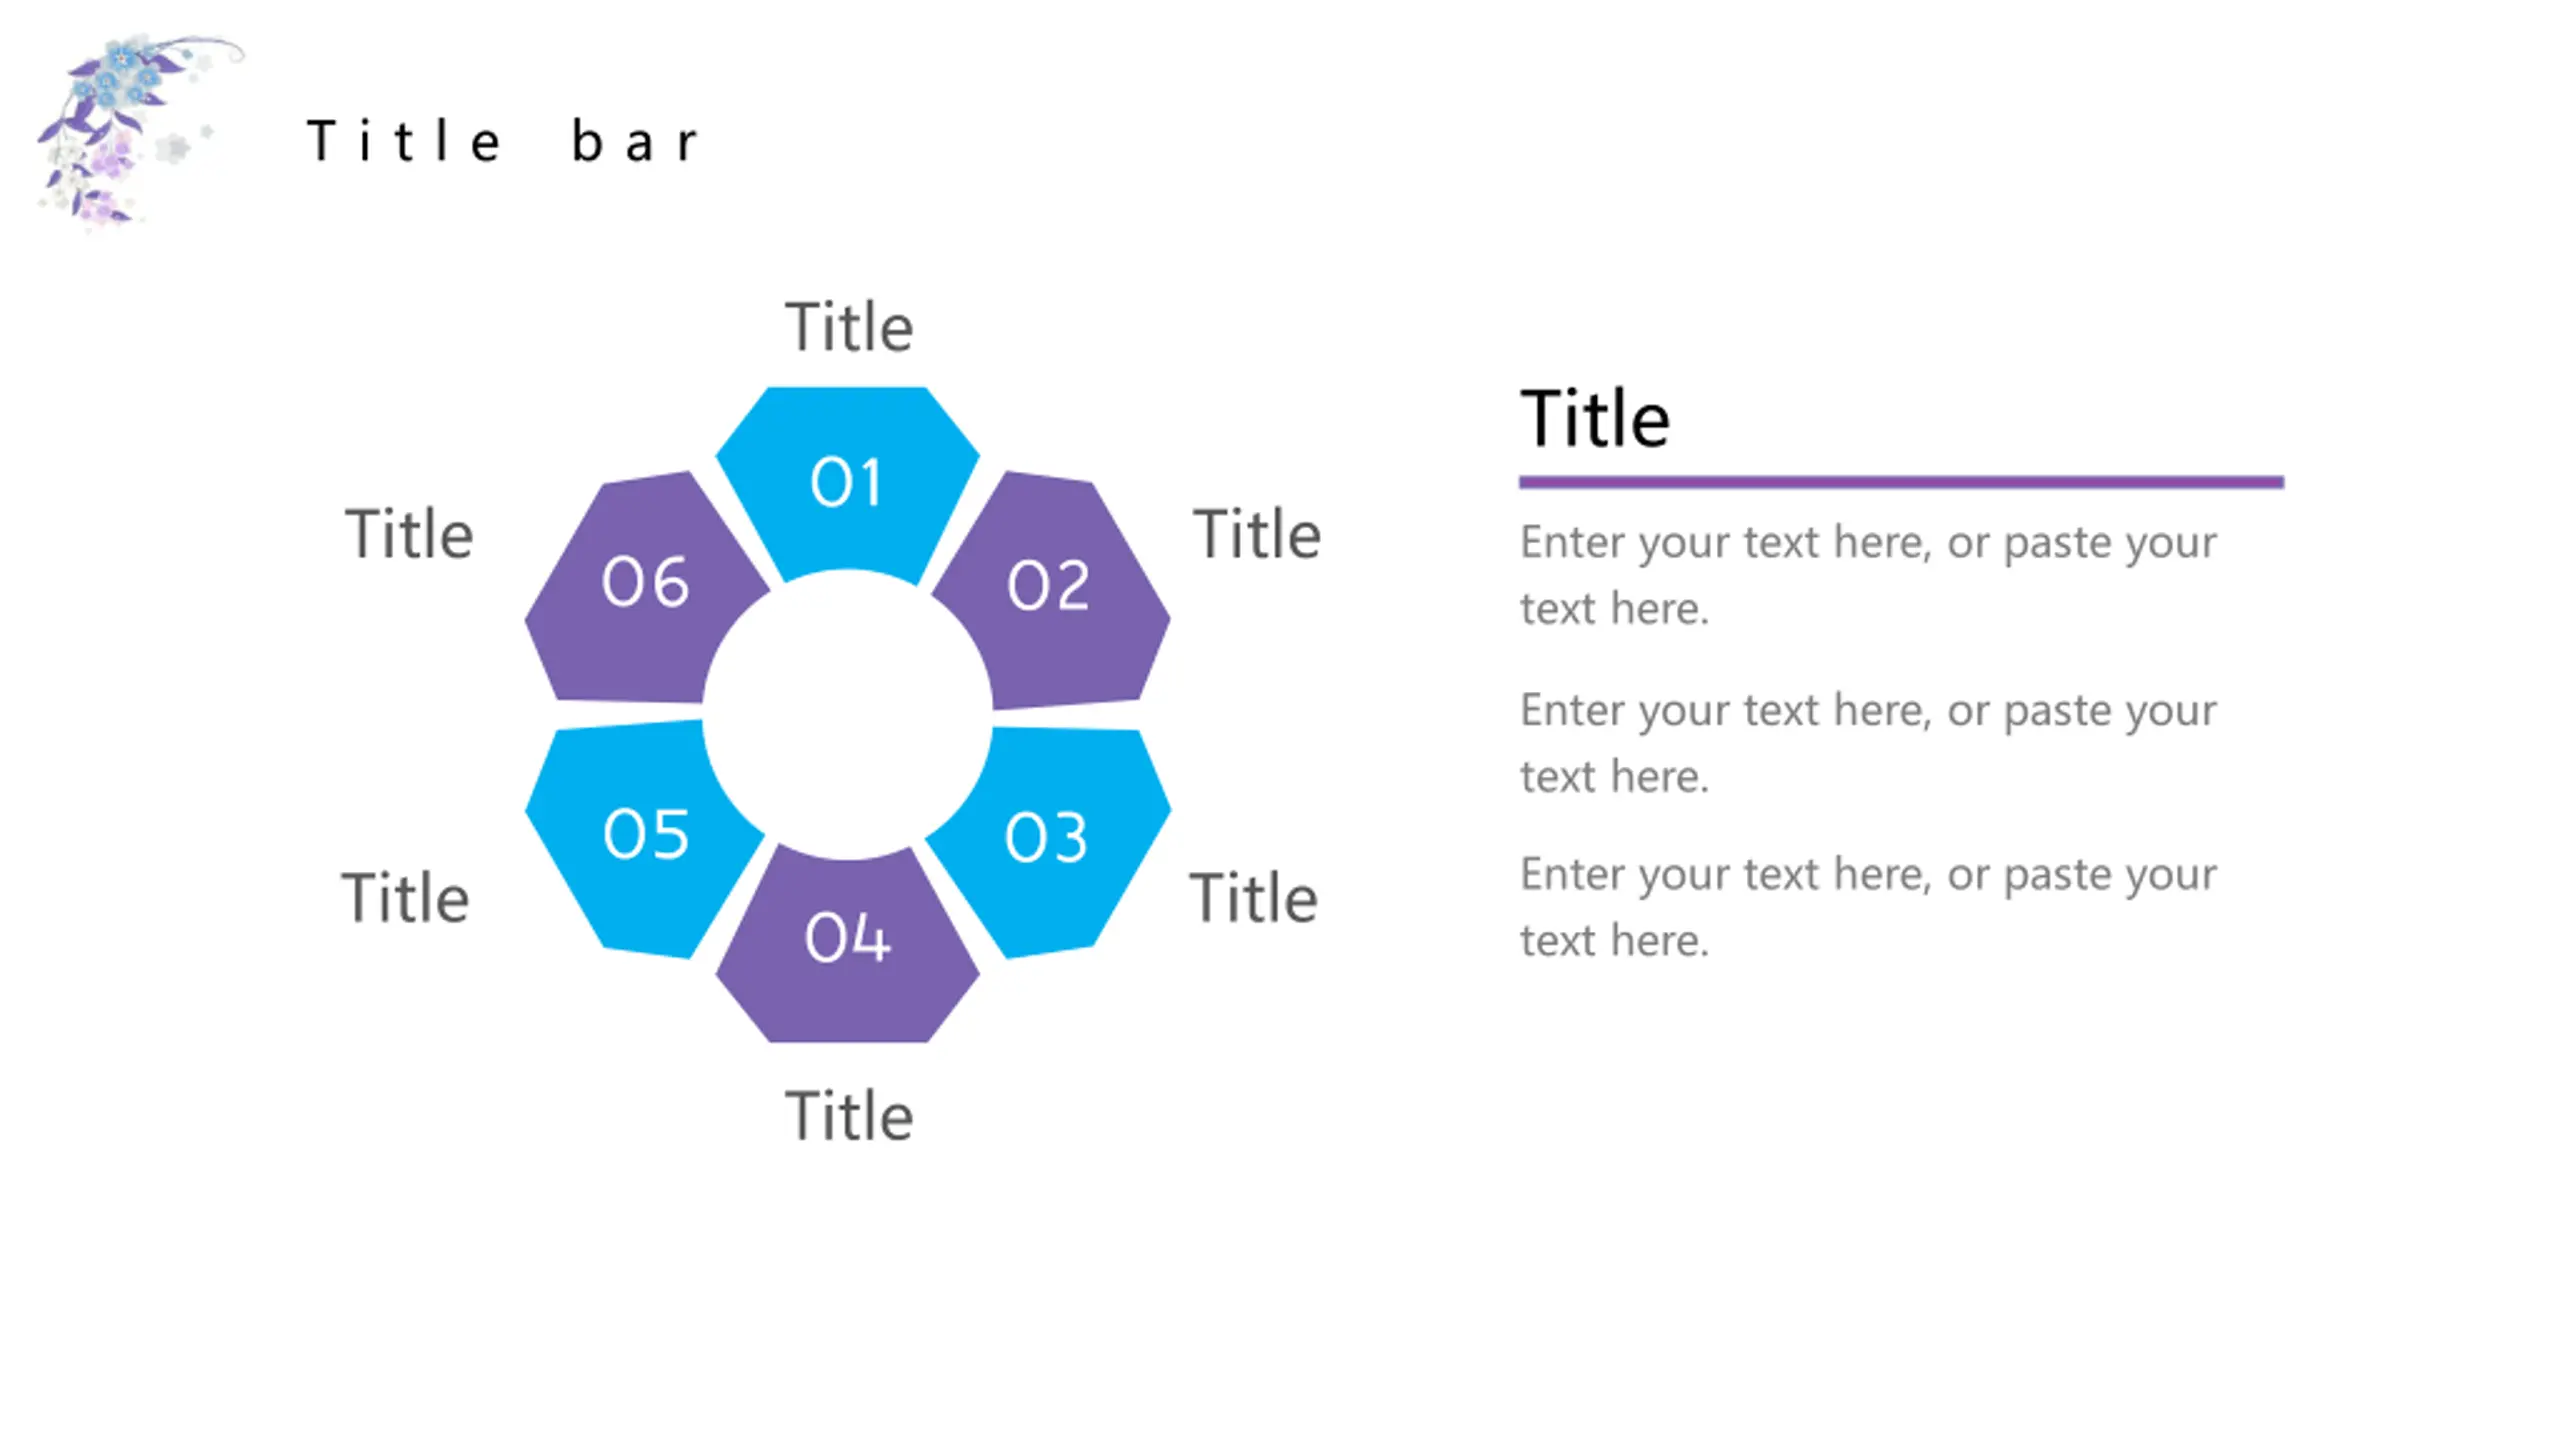Click the Title label beside segment 06

click(x=409, y=533)
